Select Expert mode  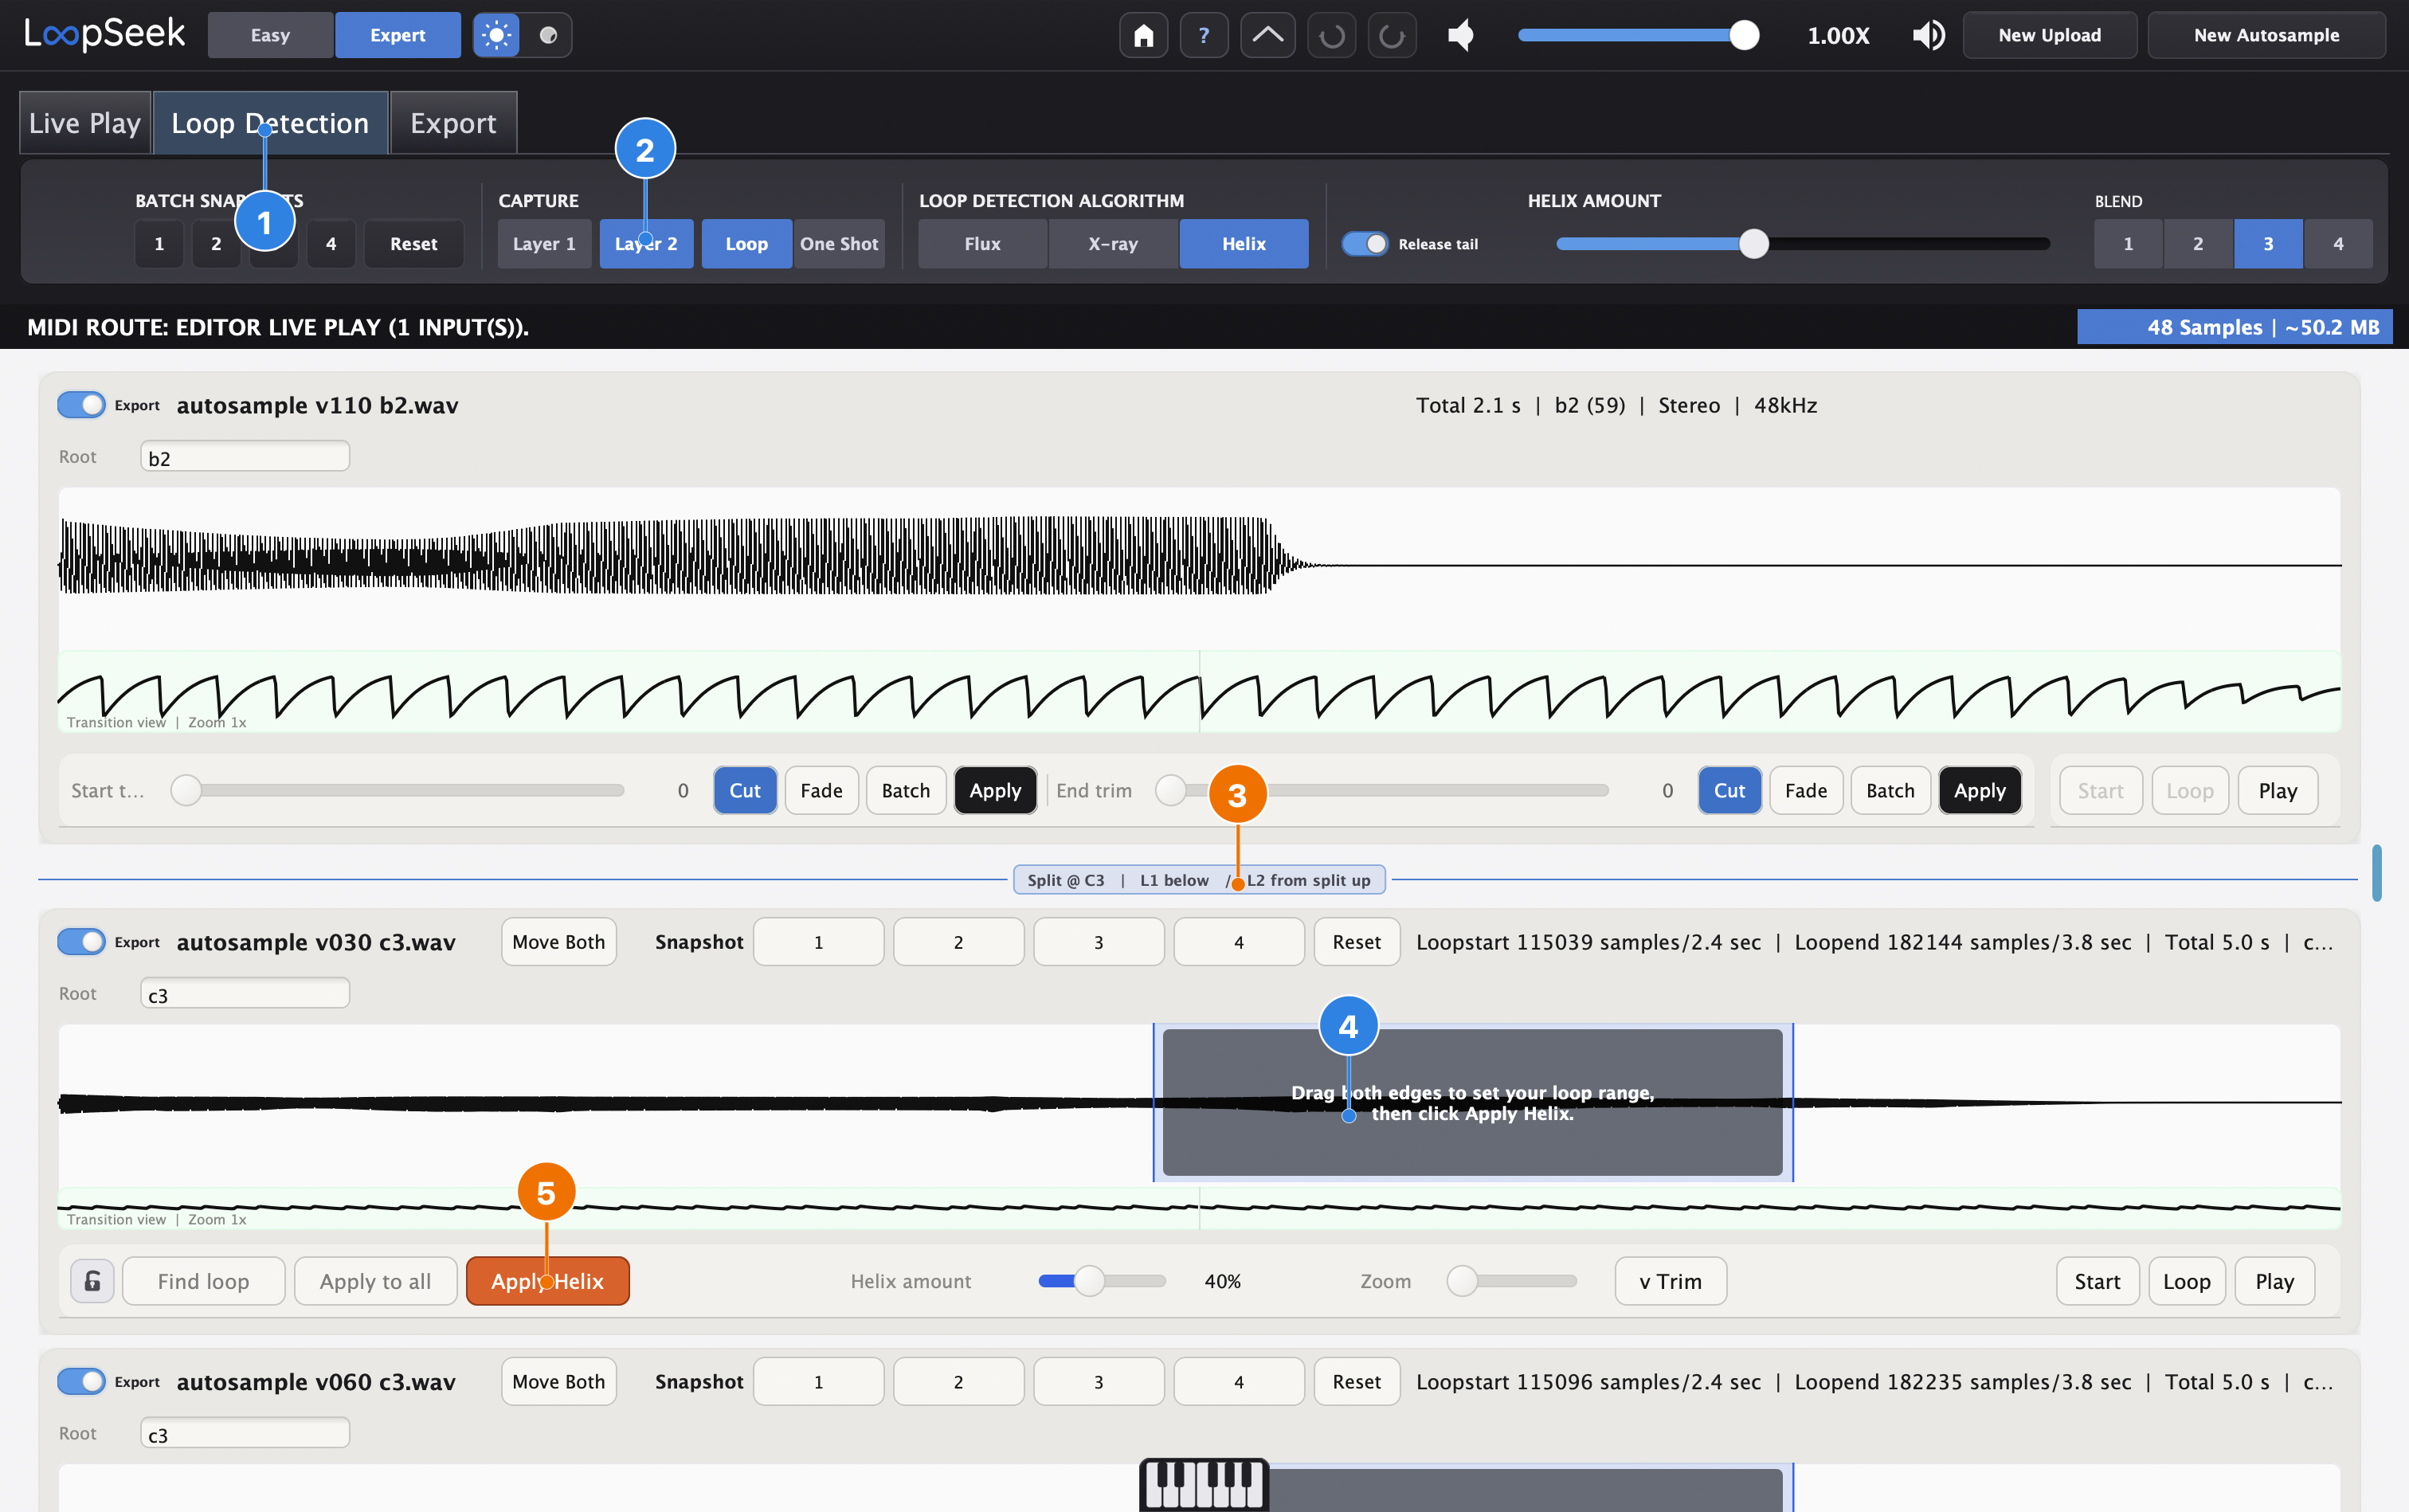(398, 35)
